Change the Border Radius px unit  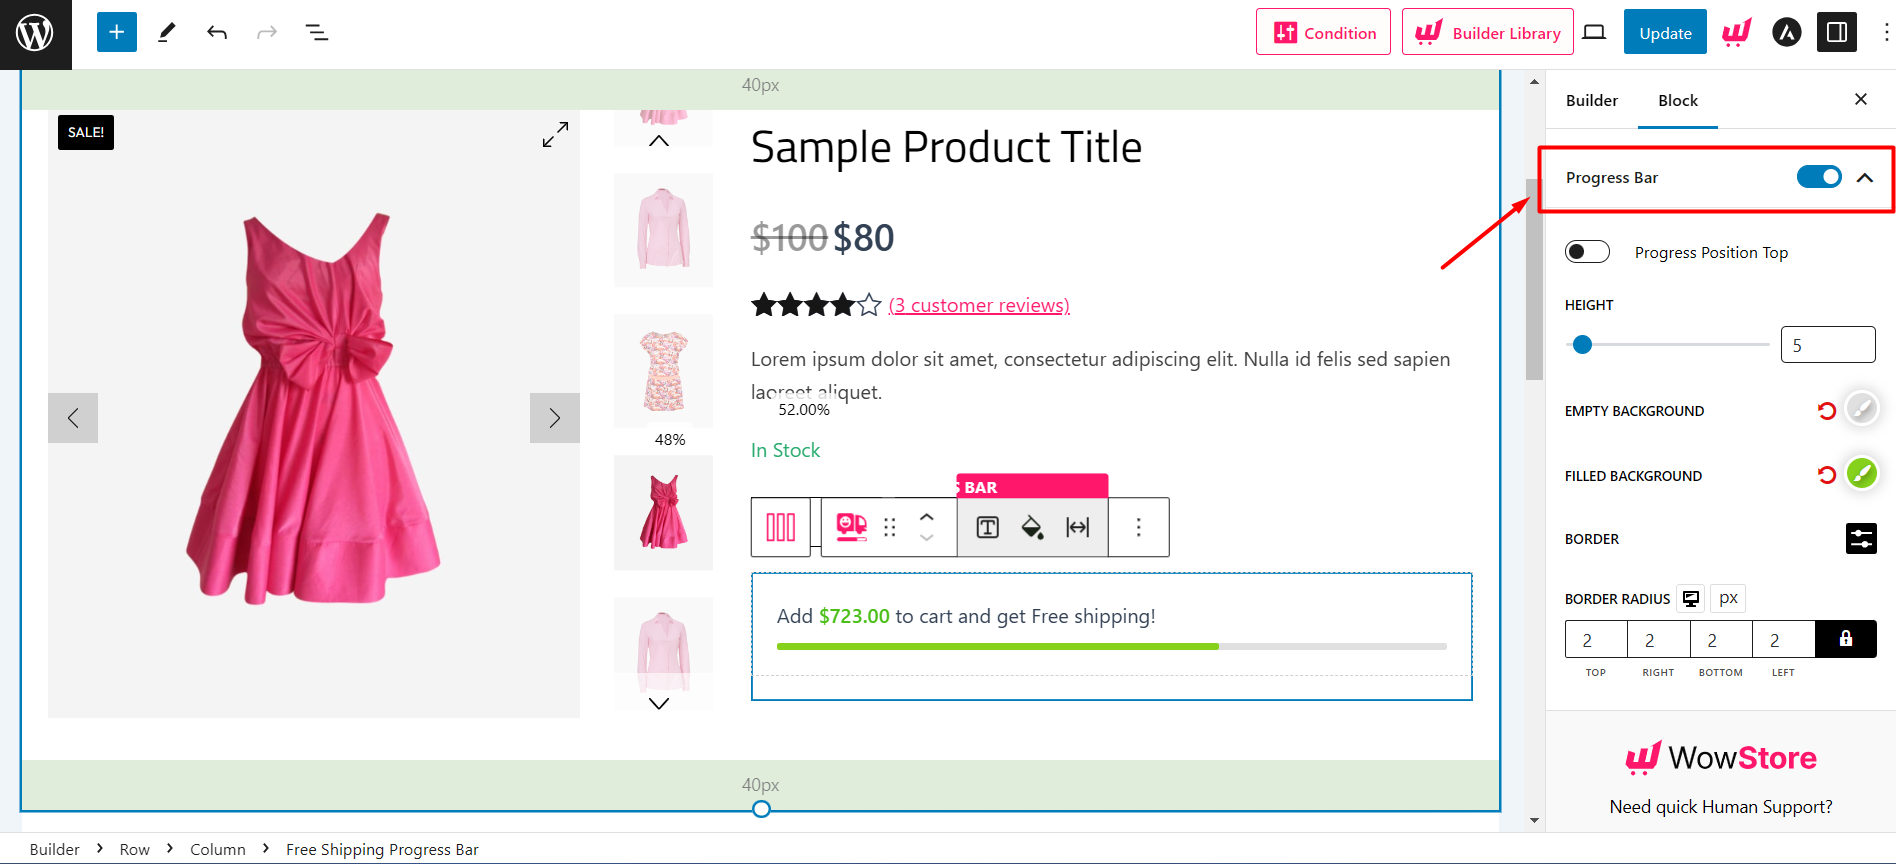[x=1728, y=598]
